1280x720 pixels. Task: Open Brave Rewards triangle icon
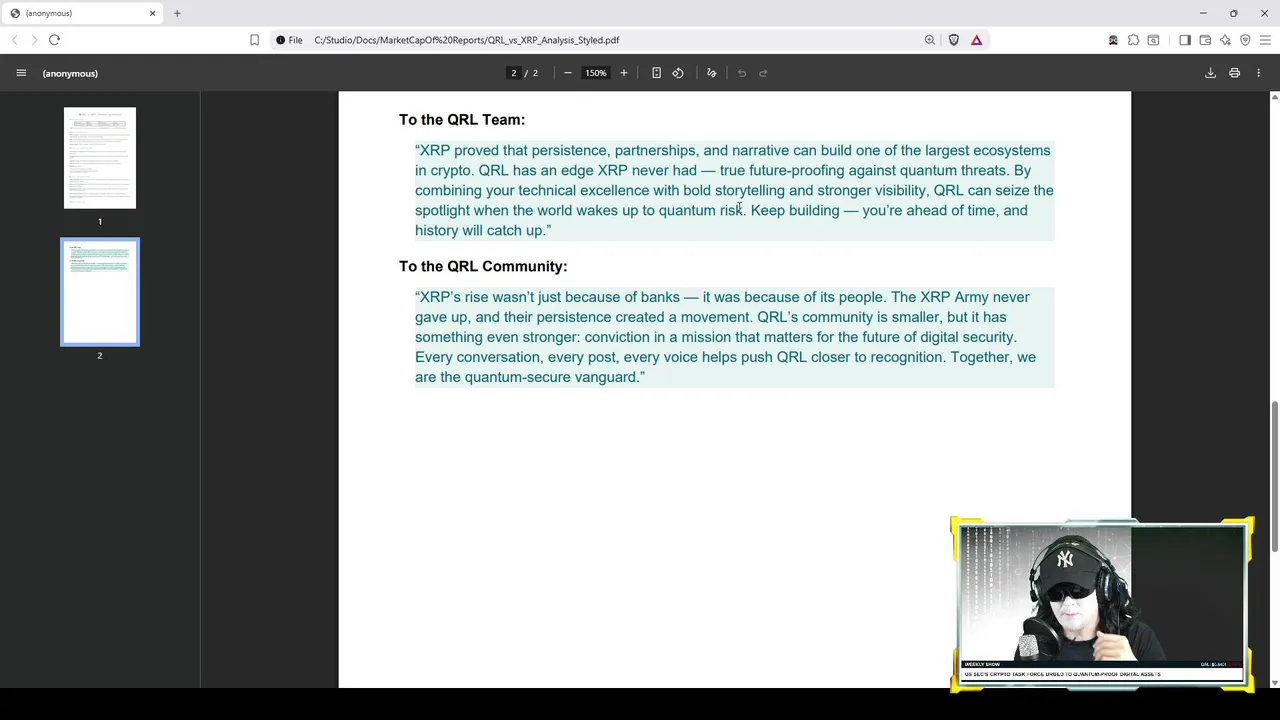(x=977, y=40)
